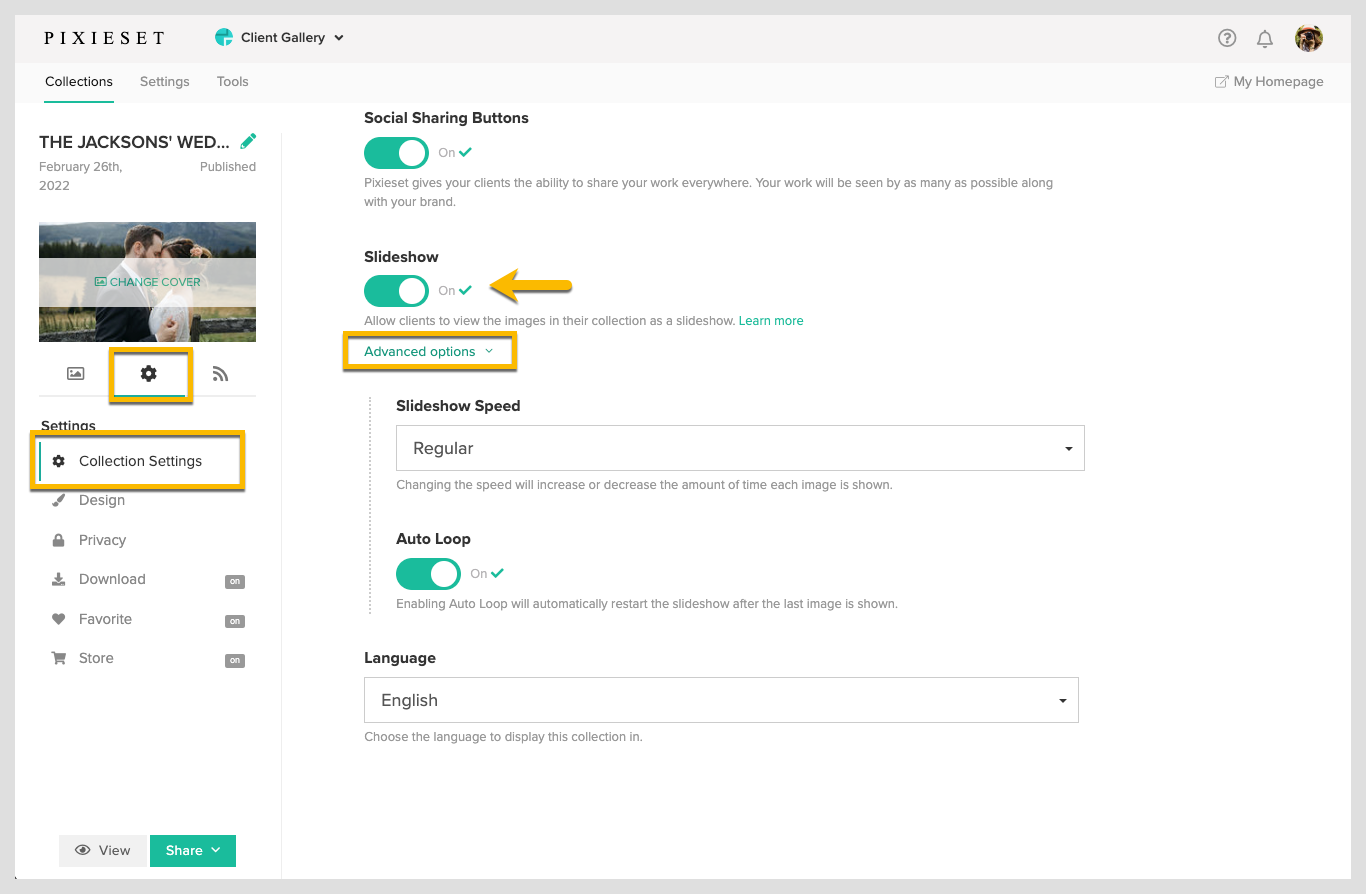Image resolution: width=1366 pixels, height=894 pixels.
Task: Turn off Social Sharing Buttons toggle
Action: (396, 153)
